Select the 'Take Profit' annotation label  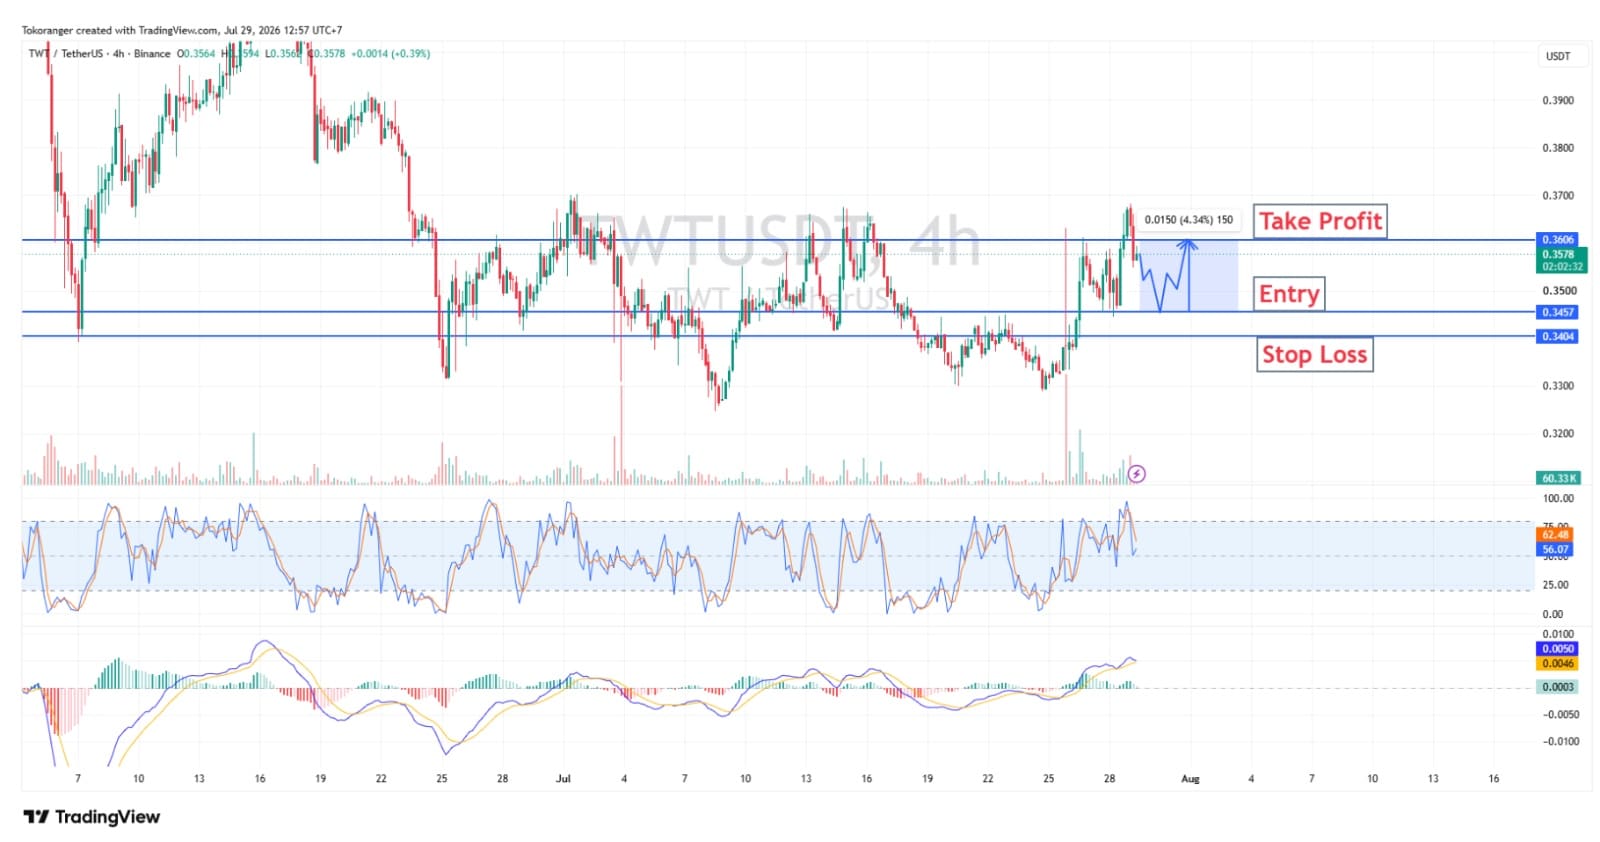[x=1320, y=221]
